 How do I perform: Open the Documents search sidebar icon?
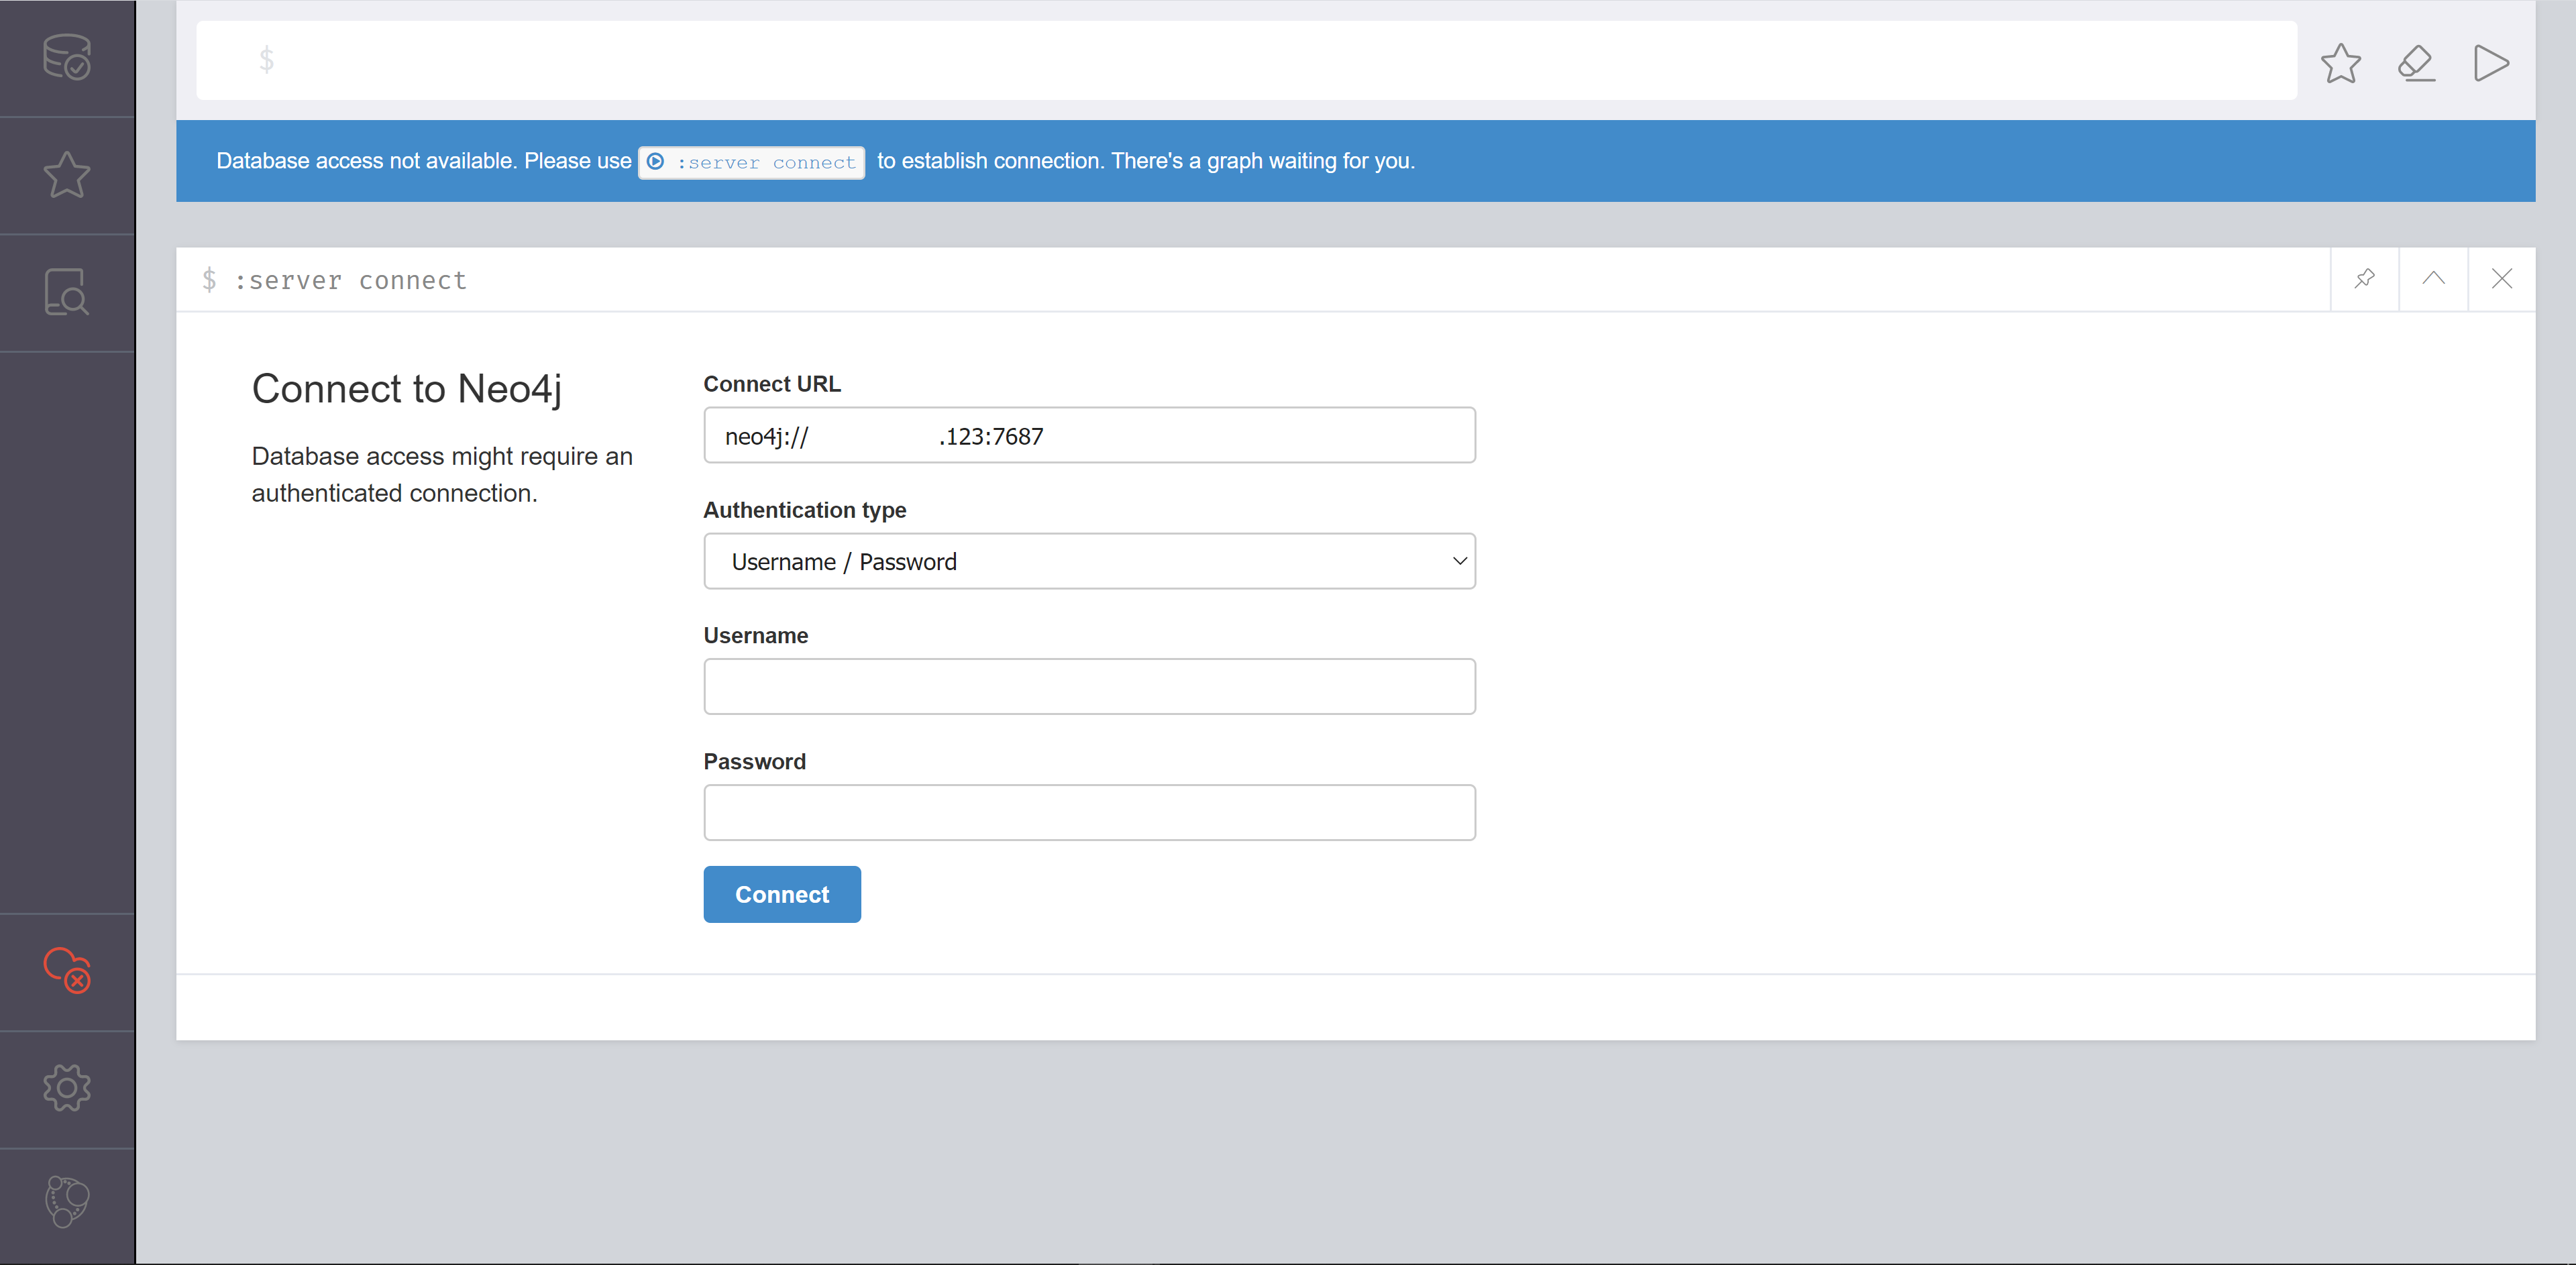pos(67,292)
